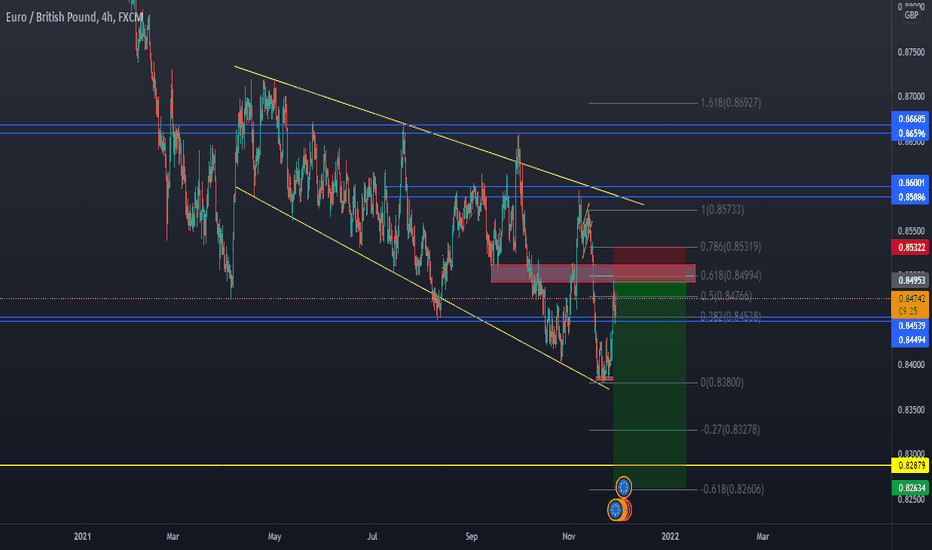
Task: Click the 0.87500 price axis value
Action: 911,52
